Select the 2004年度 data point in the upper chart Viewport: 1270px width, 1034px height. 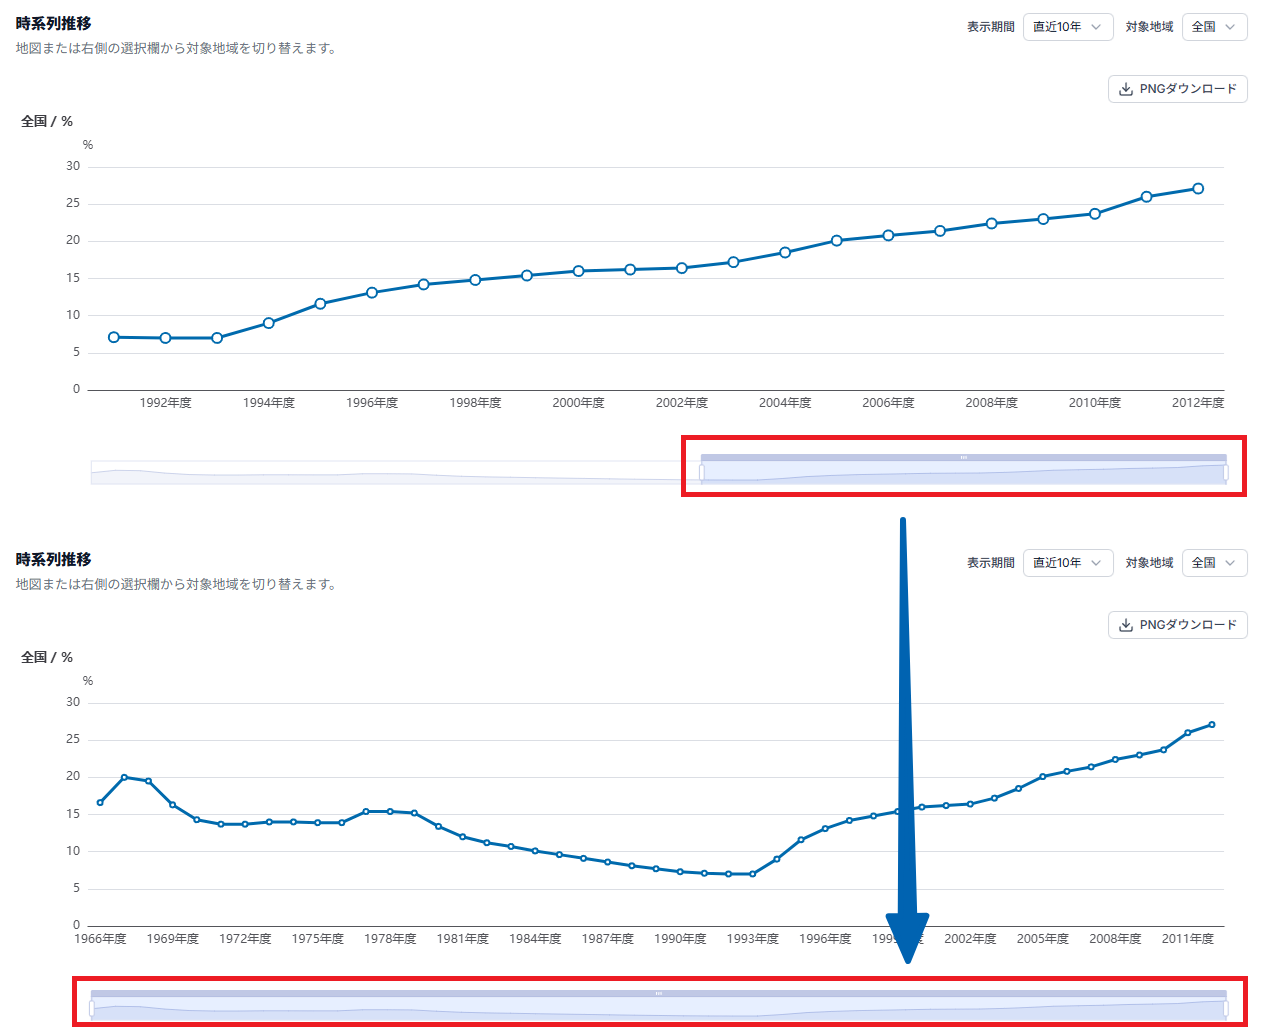click(x=785, y=253)
